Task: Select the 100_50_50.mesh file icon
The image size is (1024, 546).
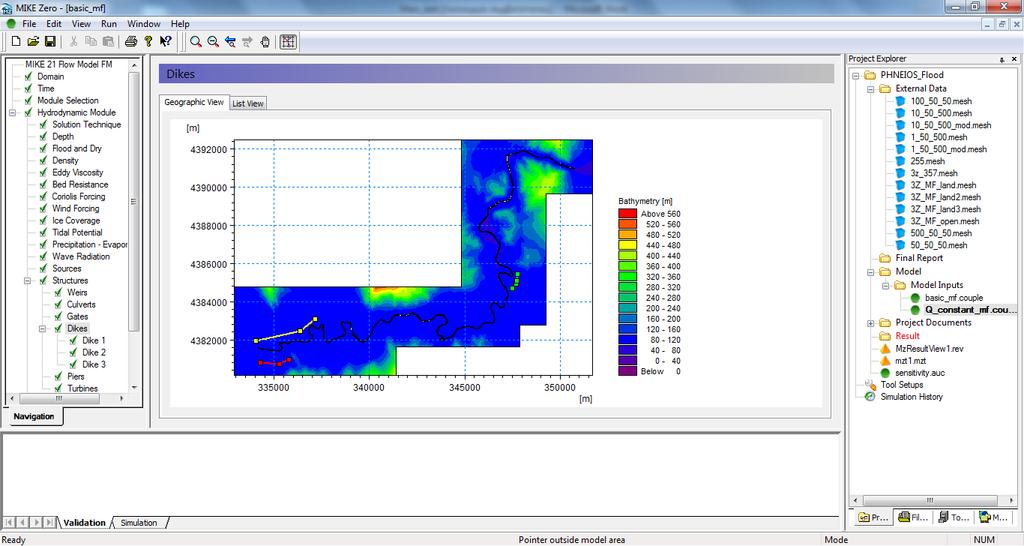Action: (901, 101)
